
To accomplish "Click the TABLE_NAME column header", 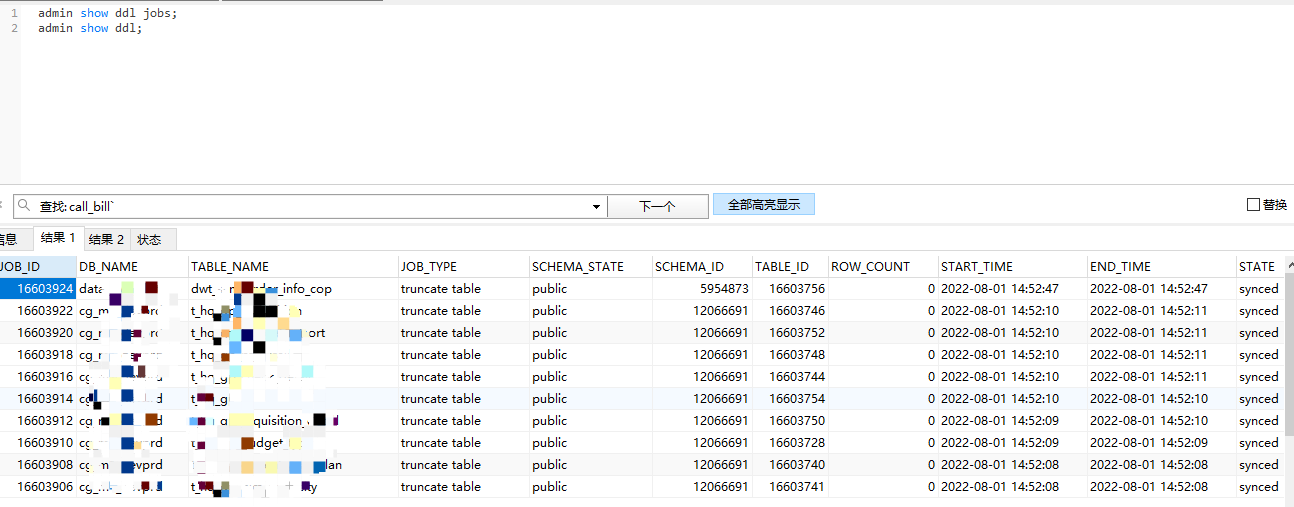I will 230,267.
